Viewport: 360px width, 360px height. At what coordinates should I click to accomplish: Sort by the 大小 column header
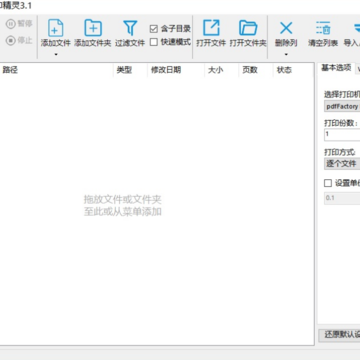click(222, 70)
